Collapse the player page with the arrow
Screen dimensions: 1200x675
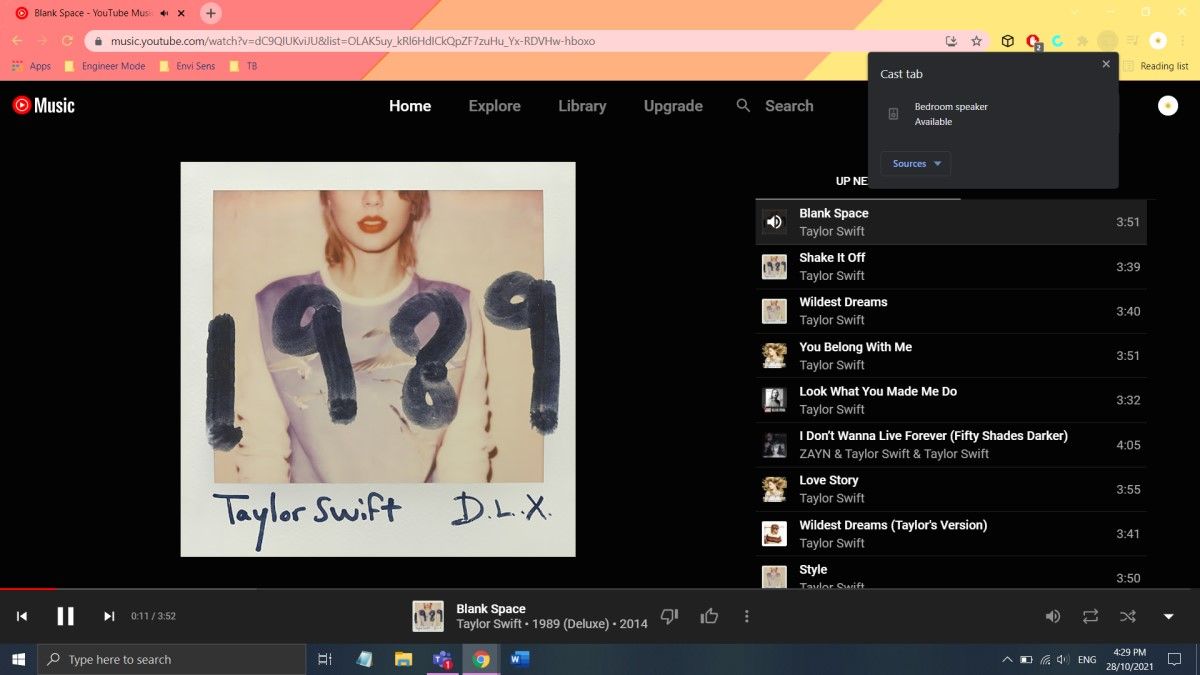[x=1168, y=616]
